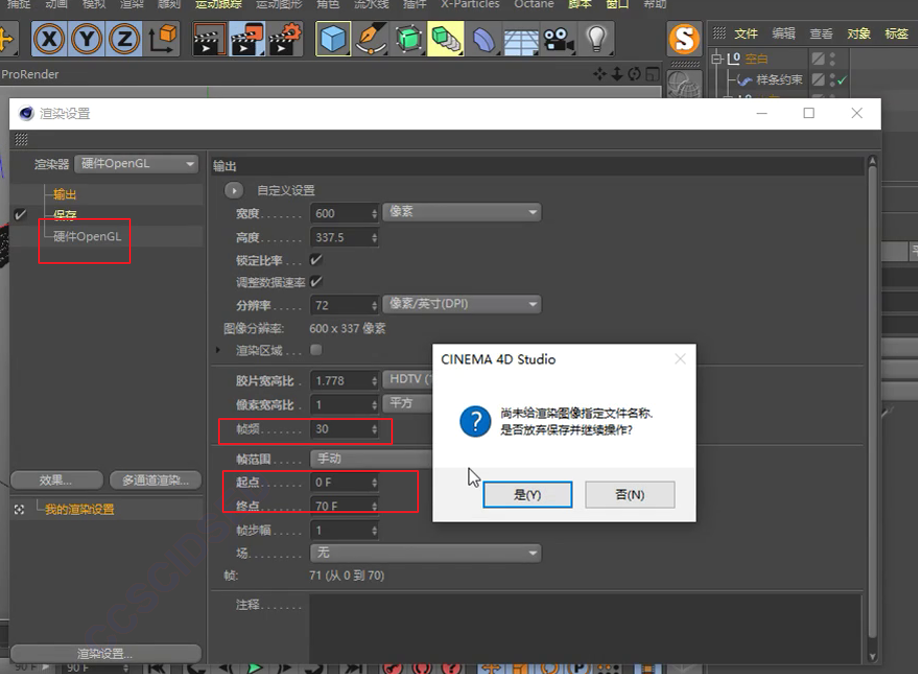The image size is (918, 674).
Task: Toggle the Z axis lock icon
Action: point(124,39)
